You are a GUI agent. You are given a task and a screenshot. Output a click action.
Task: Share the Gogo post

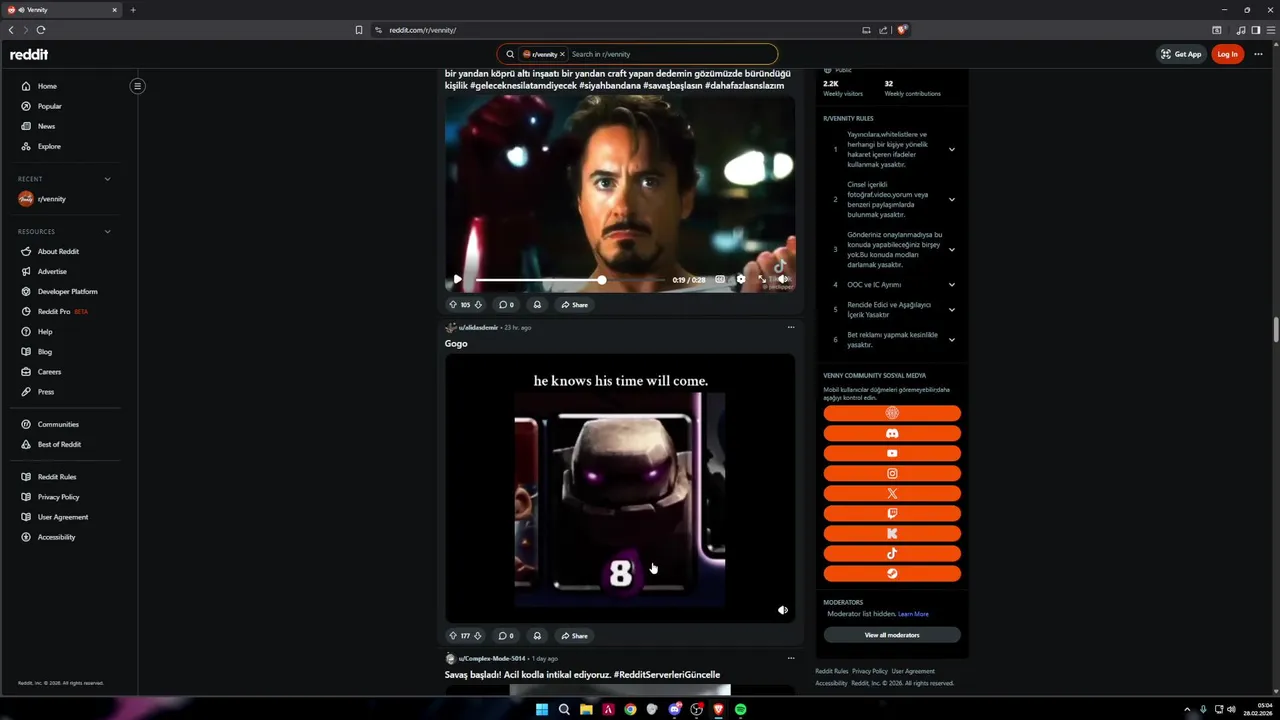coord(574,635)
